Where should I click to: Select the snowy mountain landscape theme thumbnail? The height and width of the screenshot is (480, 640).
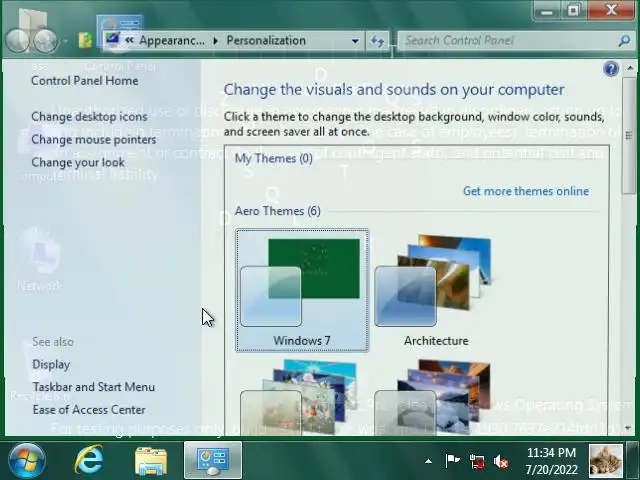click(x=436, y=397)
